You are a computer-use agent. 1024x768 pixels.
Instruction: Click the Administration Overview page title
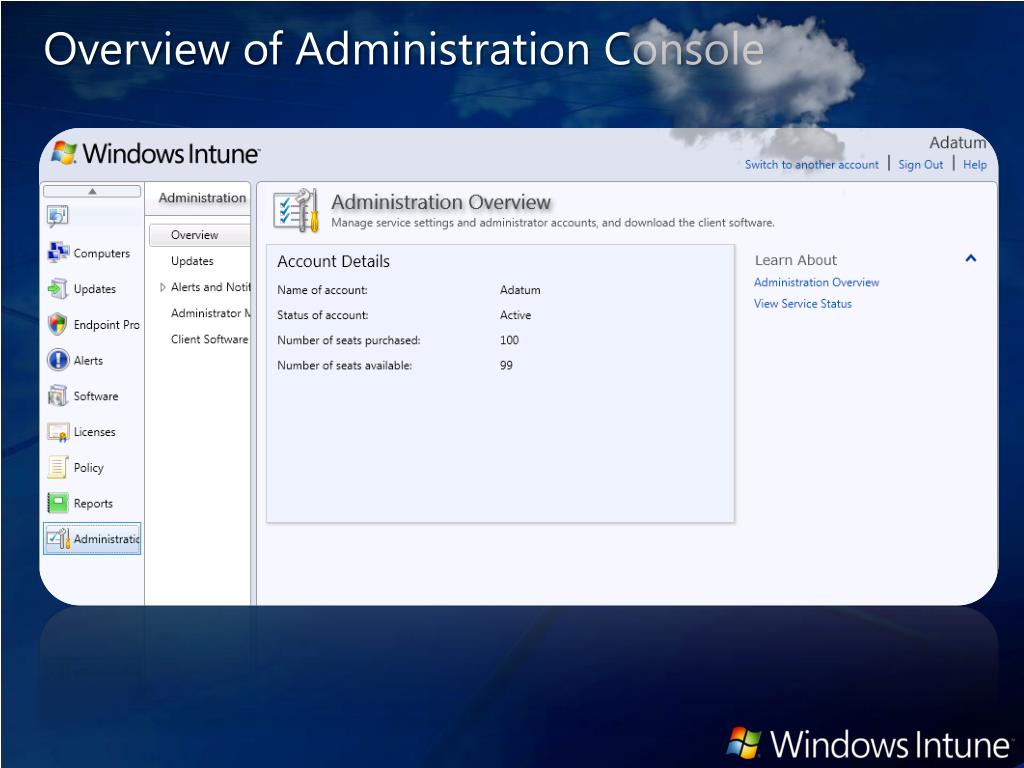pos(441,202)
